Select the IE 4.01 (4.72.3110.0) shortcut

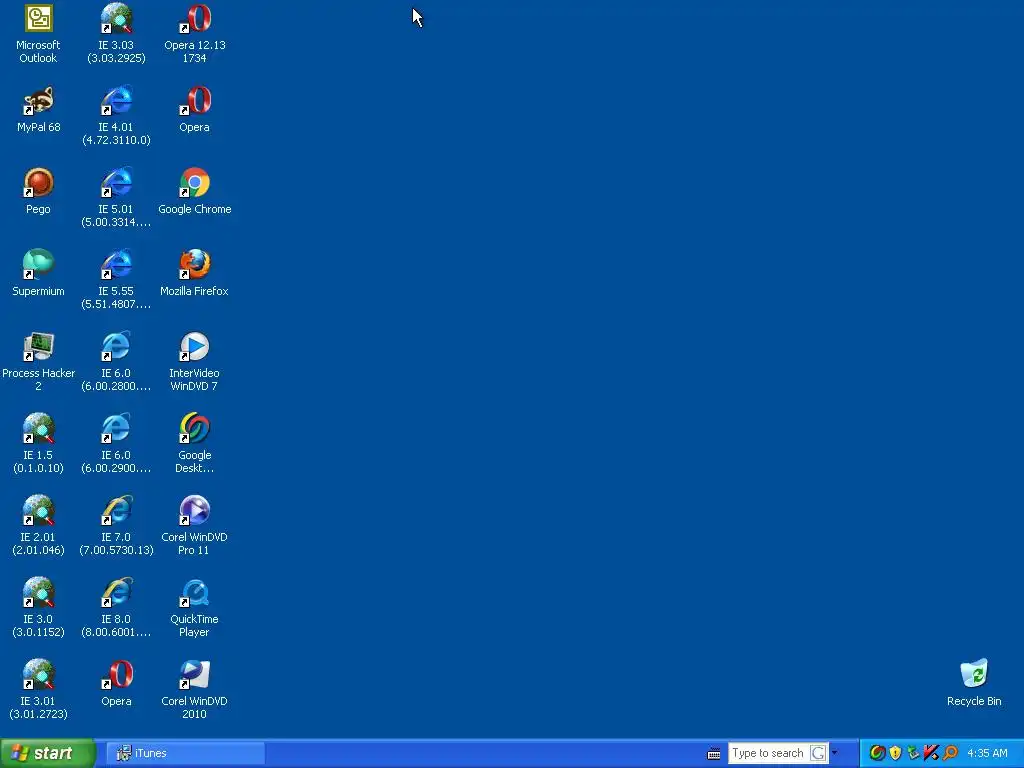coord(116,101)
